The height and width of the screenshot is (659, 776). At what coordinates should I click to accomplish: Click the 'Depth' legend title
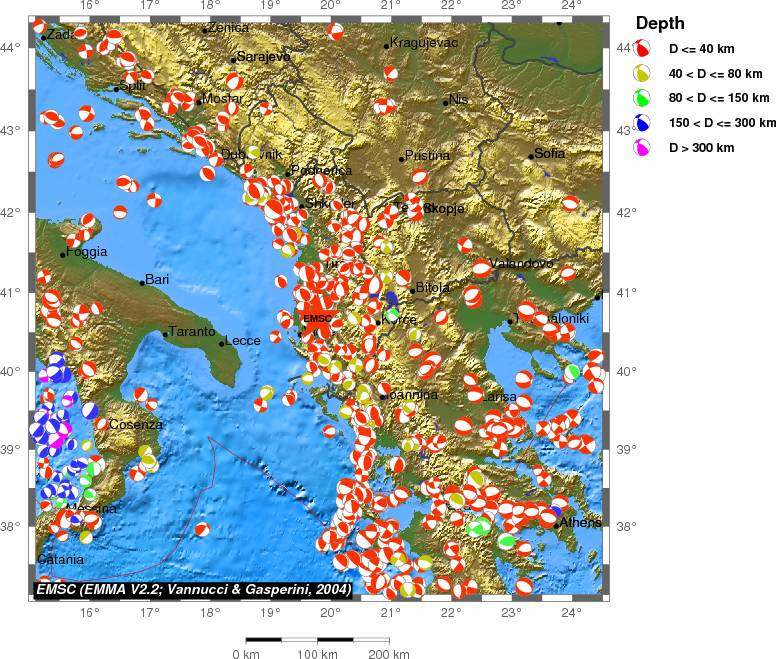pyautogui.click(x=660, y=23)
